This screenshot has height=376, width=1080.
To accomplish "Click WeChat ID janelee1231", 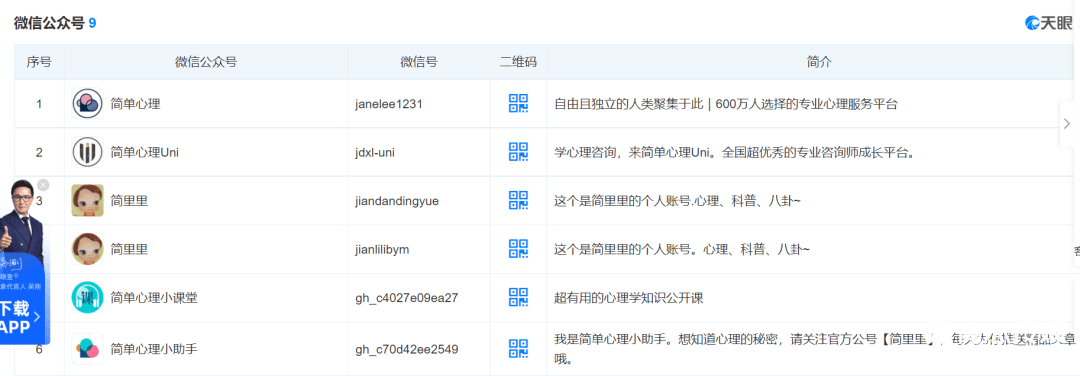I will (389, 104).
